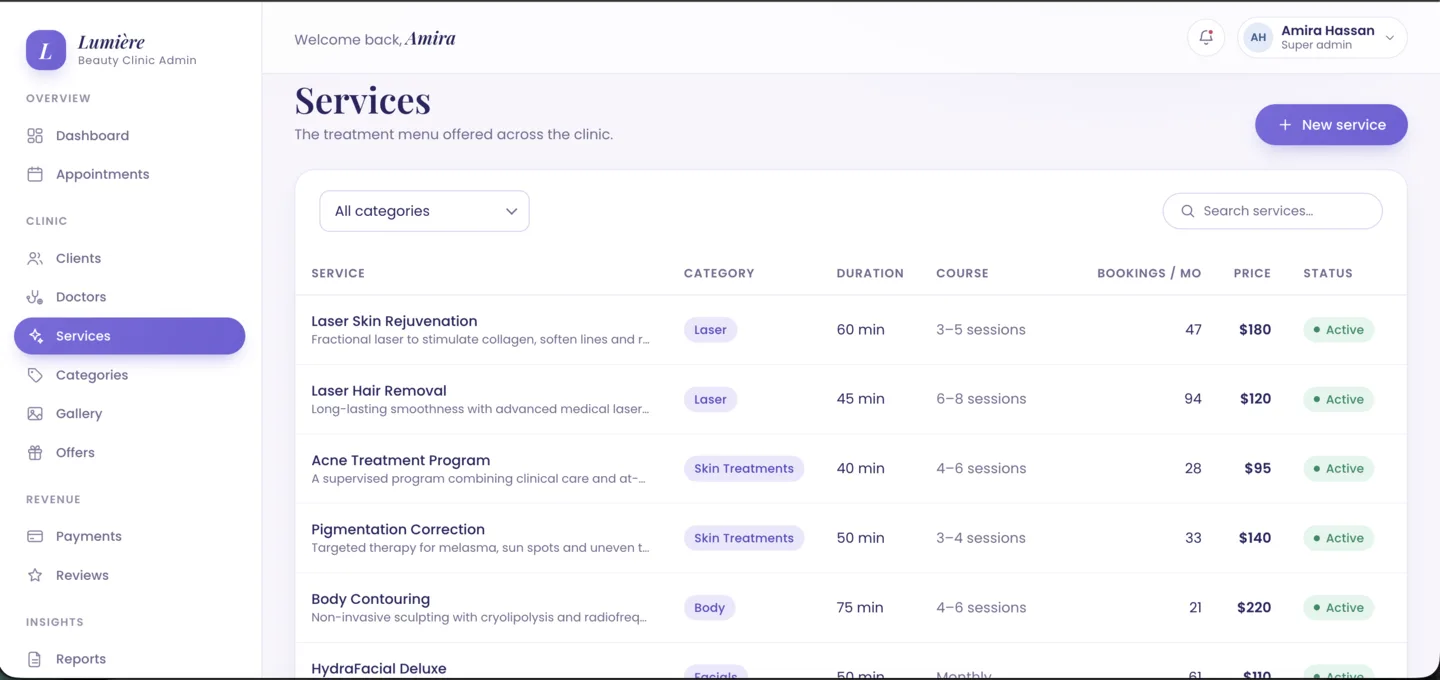Open the Reviews page
Viewport: 1440px width, 680px height.
coord(130,575)
